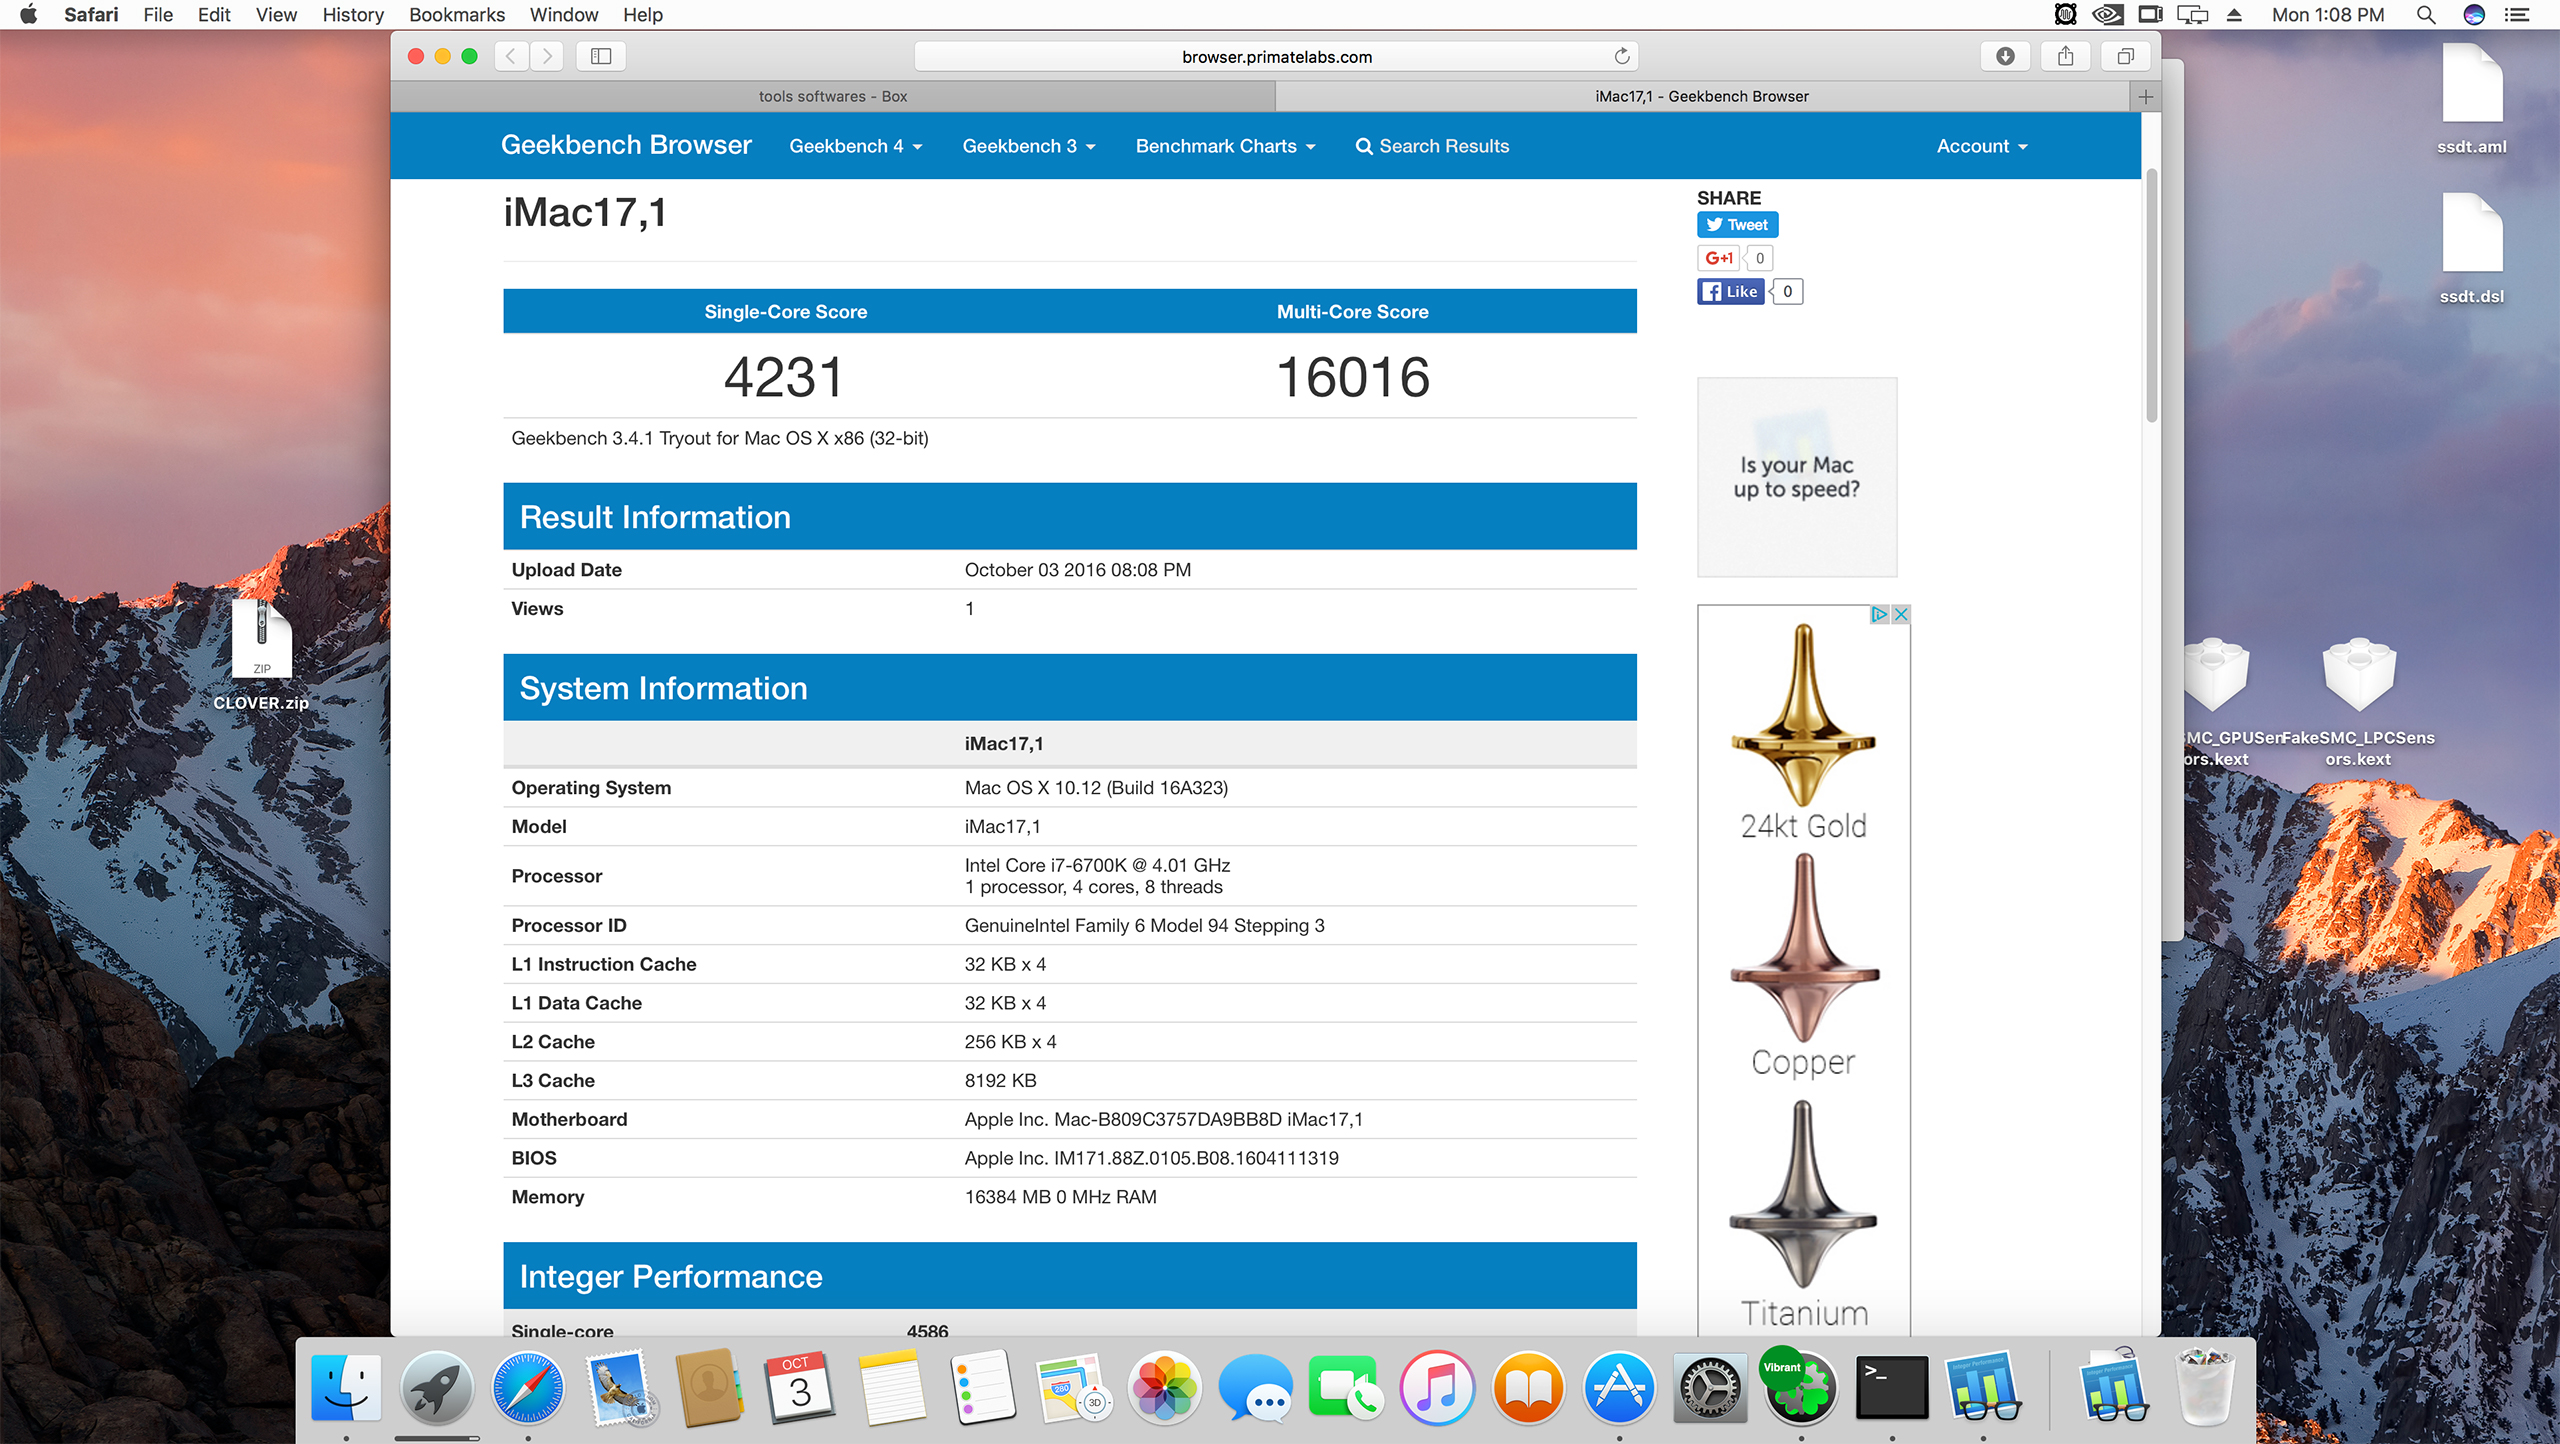This screenshot has width=2560, height=1444.
Task: Click the Safari compass icon in Dock
Action: click(x=528, y=1388)
